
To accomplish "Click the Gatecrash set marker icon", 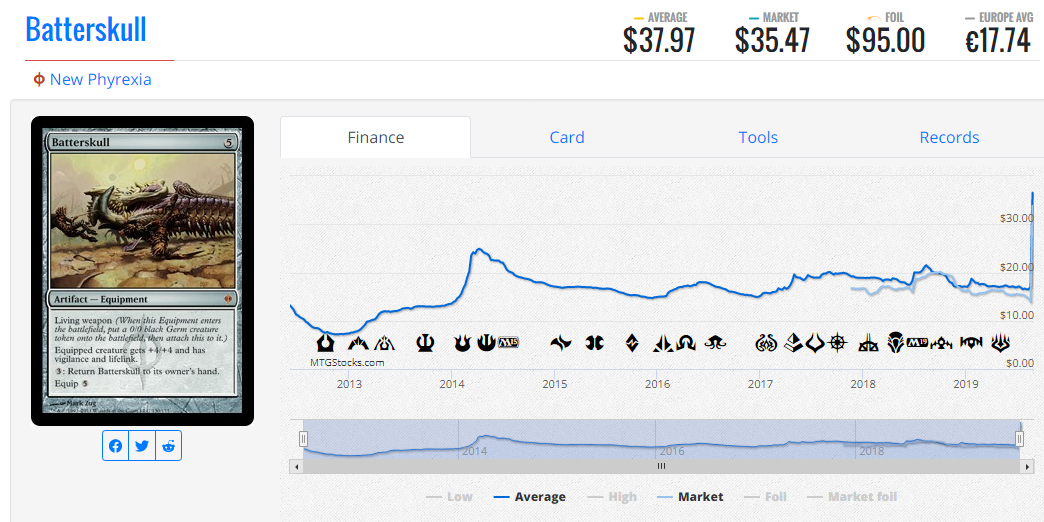I will coord(359,344).
